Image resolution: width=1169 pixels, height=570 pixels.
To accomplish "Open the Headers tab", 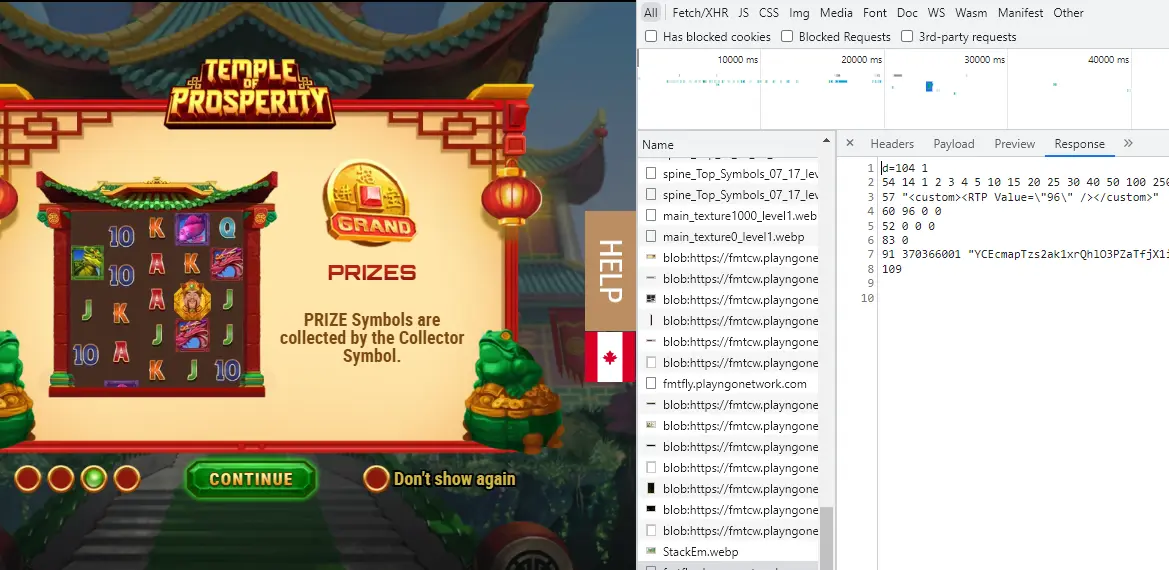I will point(892,144).
